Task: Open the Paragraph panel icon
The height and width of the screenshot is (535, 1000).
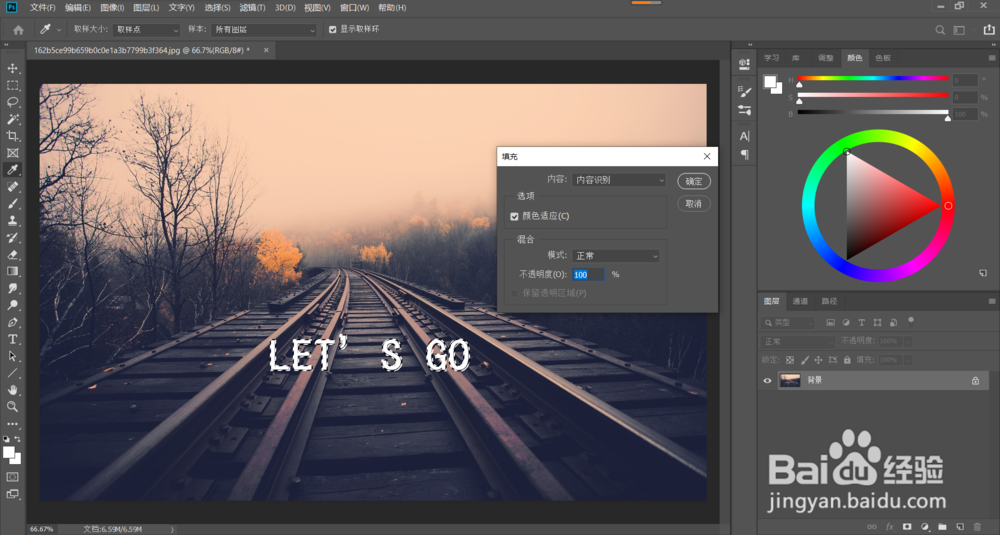Action: tap(744, 154)
